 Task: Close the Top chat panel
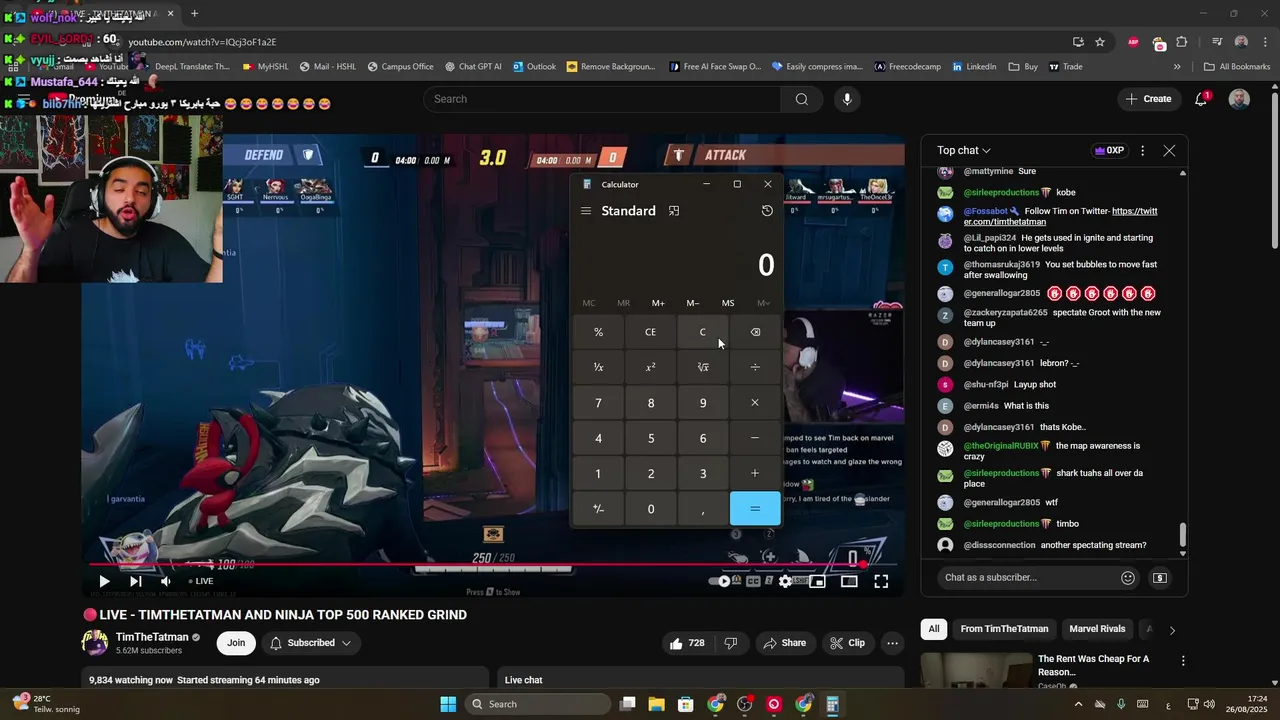(1169, 150)
